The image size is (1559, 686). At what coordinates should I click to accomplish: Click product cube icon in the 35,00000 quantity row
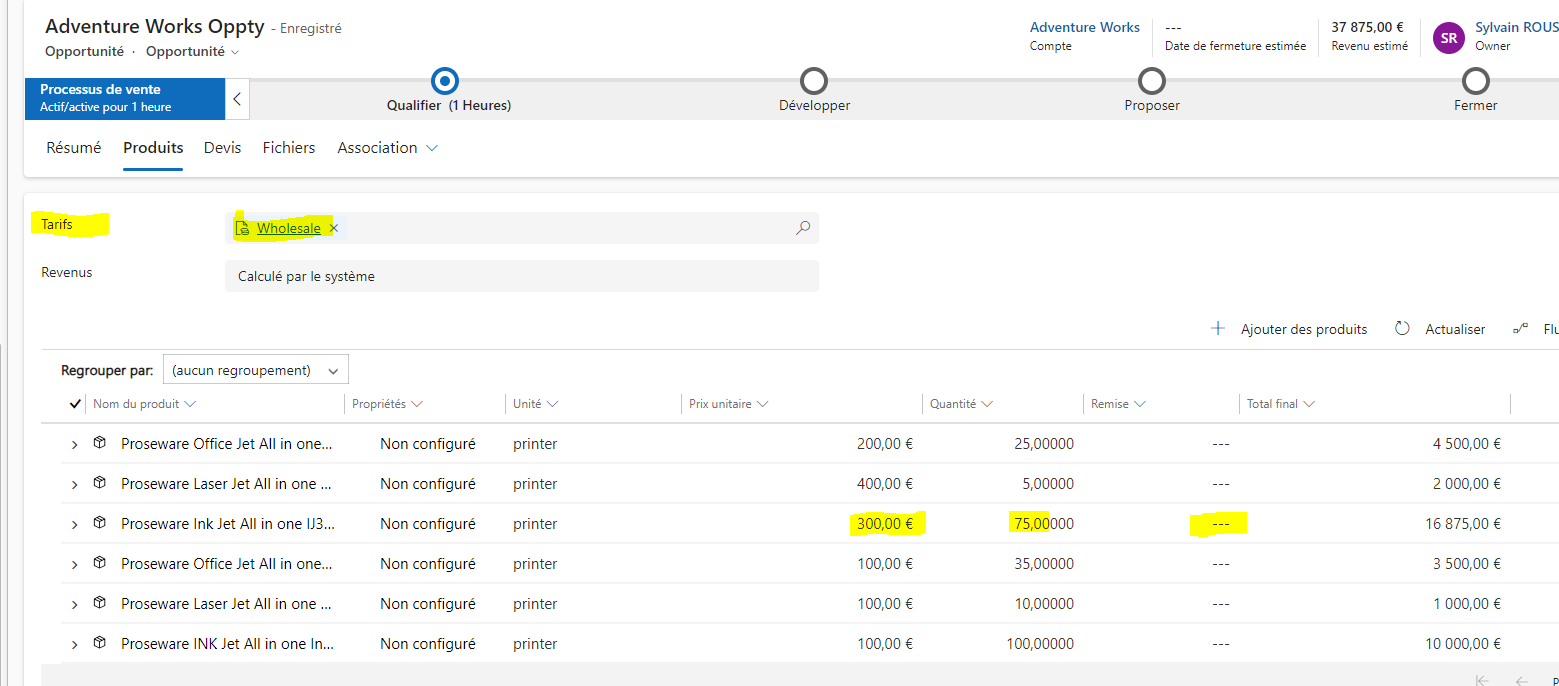point(100,562)
